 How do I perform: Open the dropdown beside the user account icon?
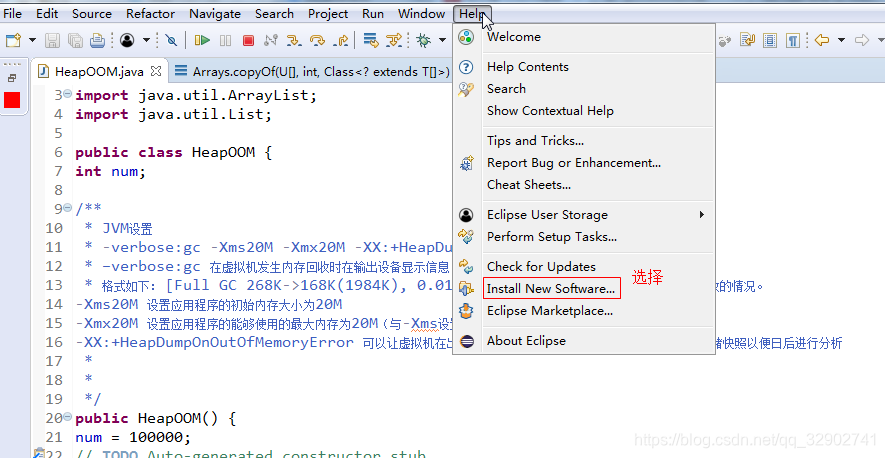coord(146,40)
